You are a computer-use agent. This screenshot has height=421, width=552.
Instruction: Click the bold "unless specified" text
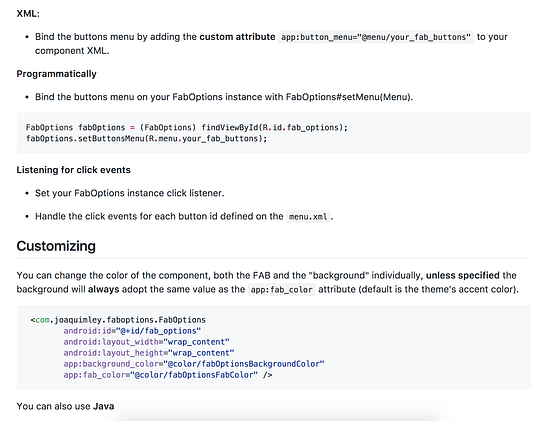click(463, 275)
